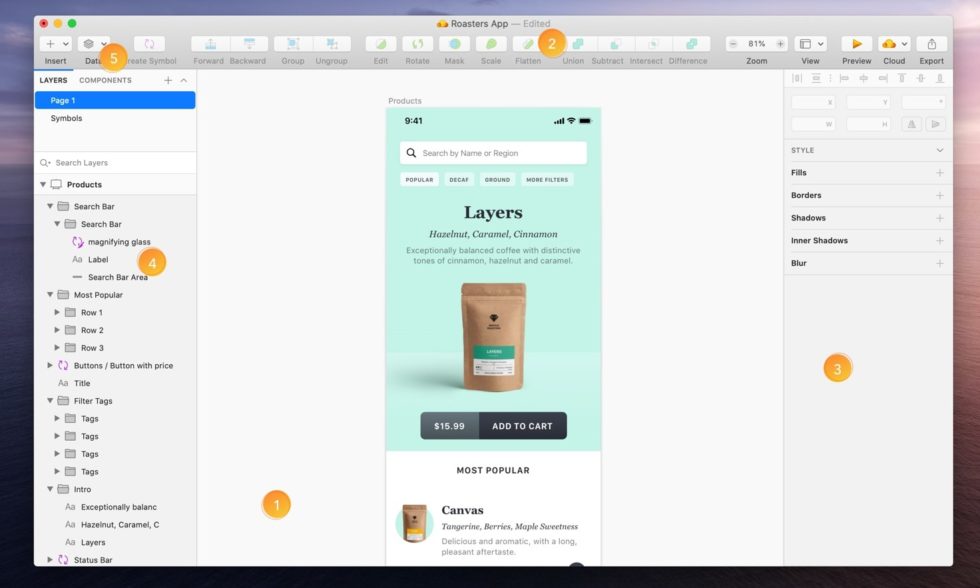Screen dimensions: 980x588
Task: Bring layer Forward using toolbar icon
Action: click(210, 44)
